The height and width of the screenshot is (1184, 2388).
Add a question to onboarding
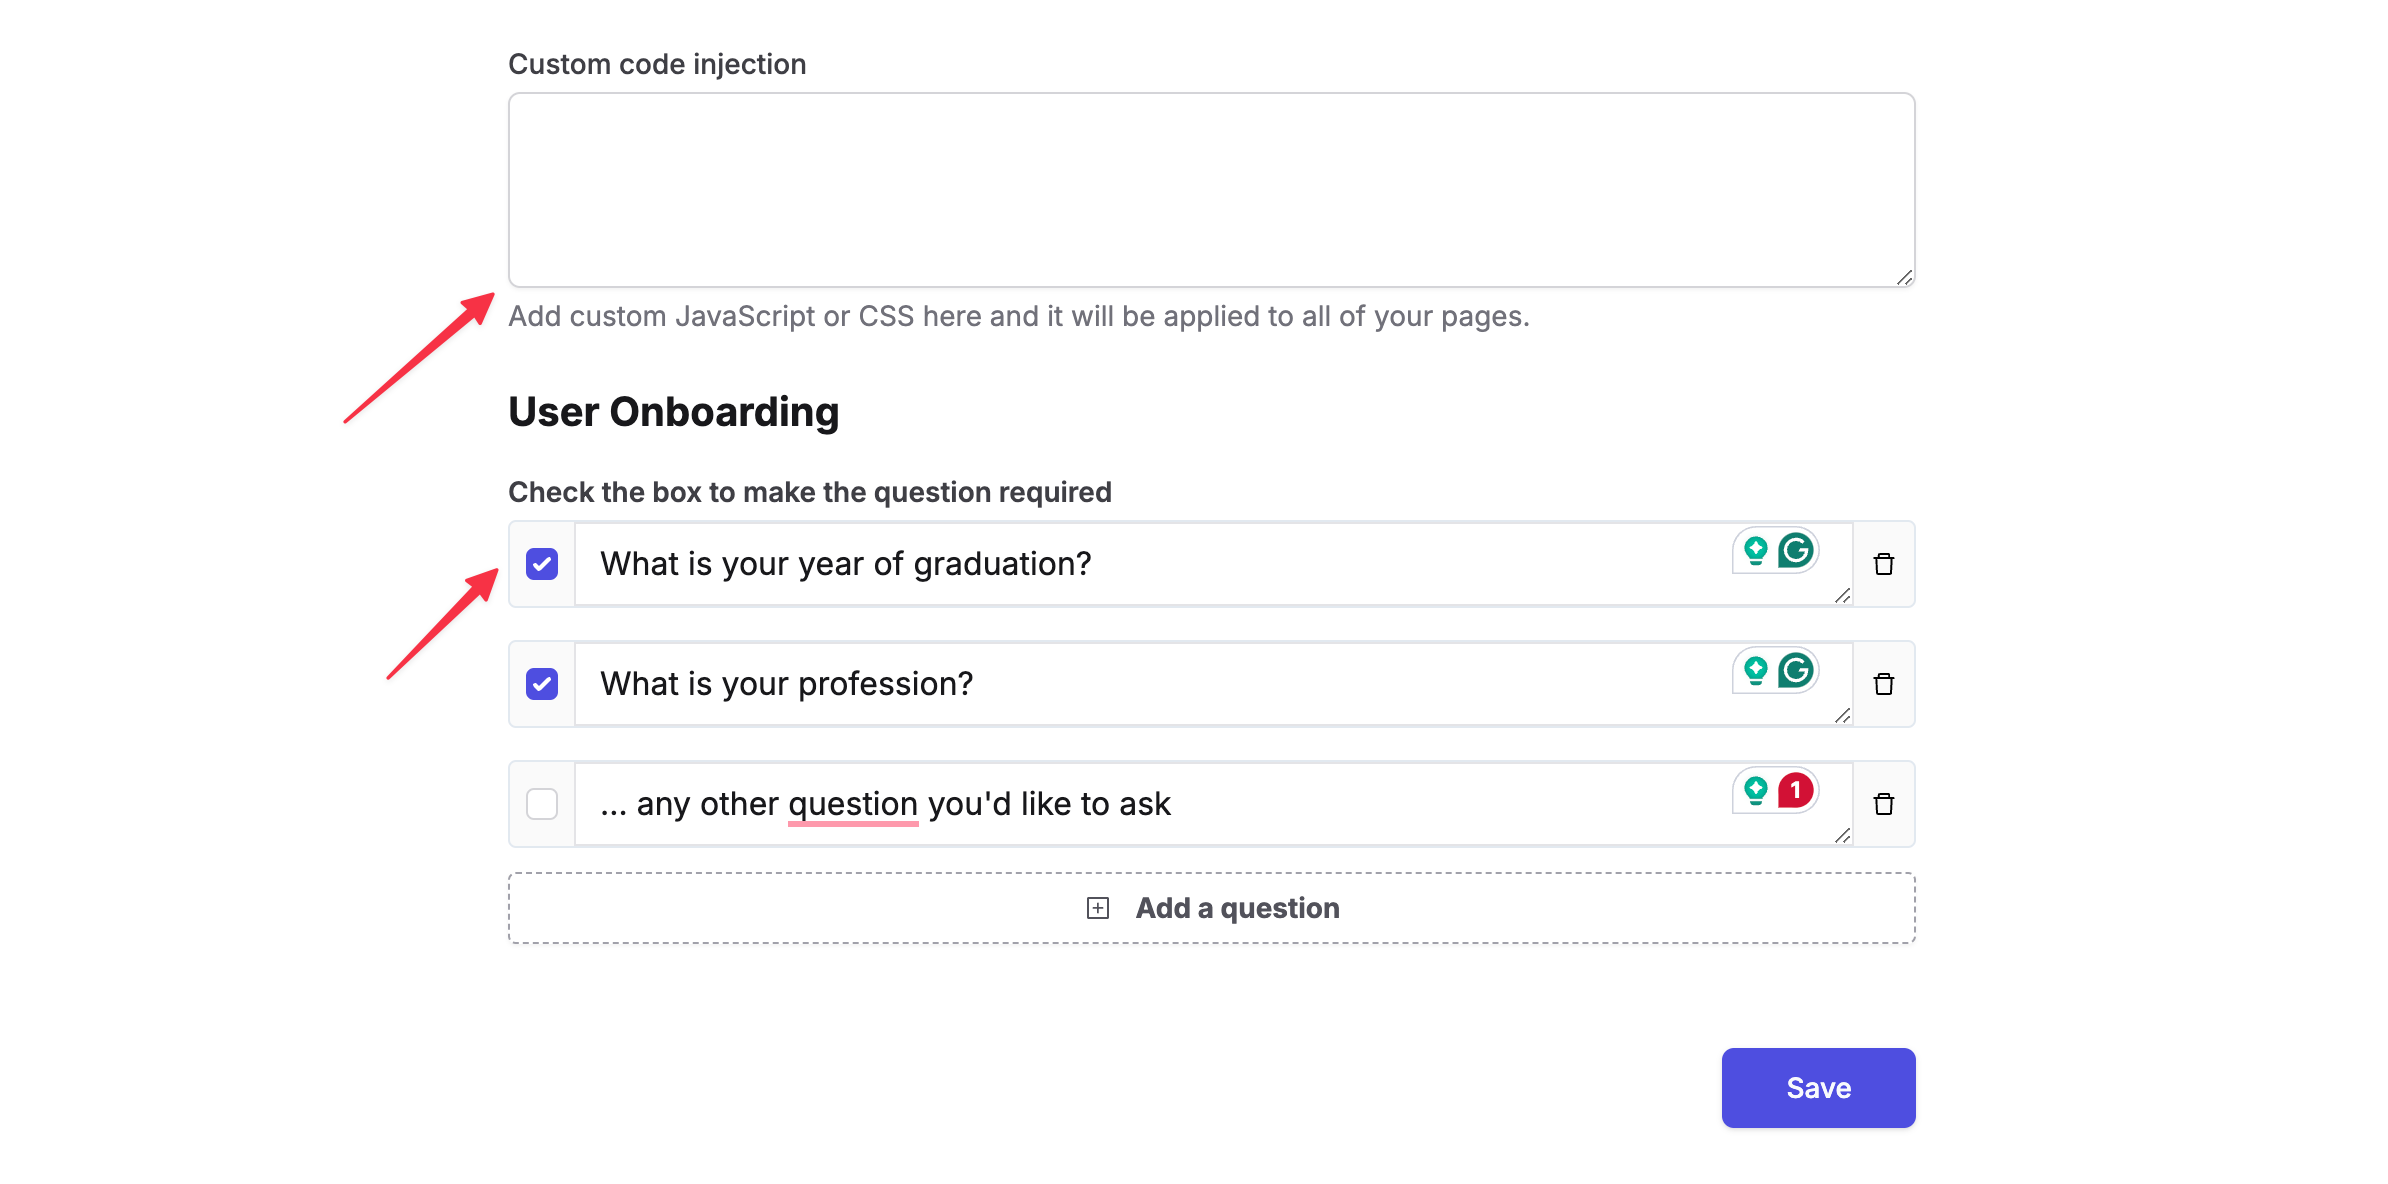pos(1212,908)
